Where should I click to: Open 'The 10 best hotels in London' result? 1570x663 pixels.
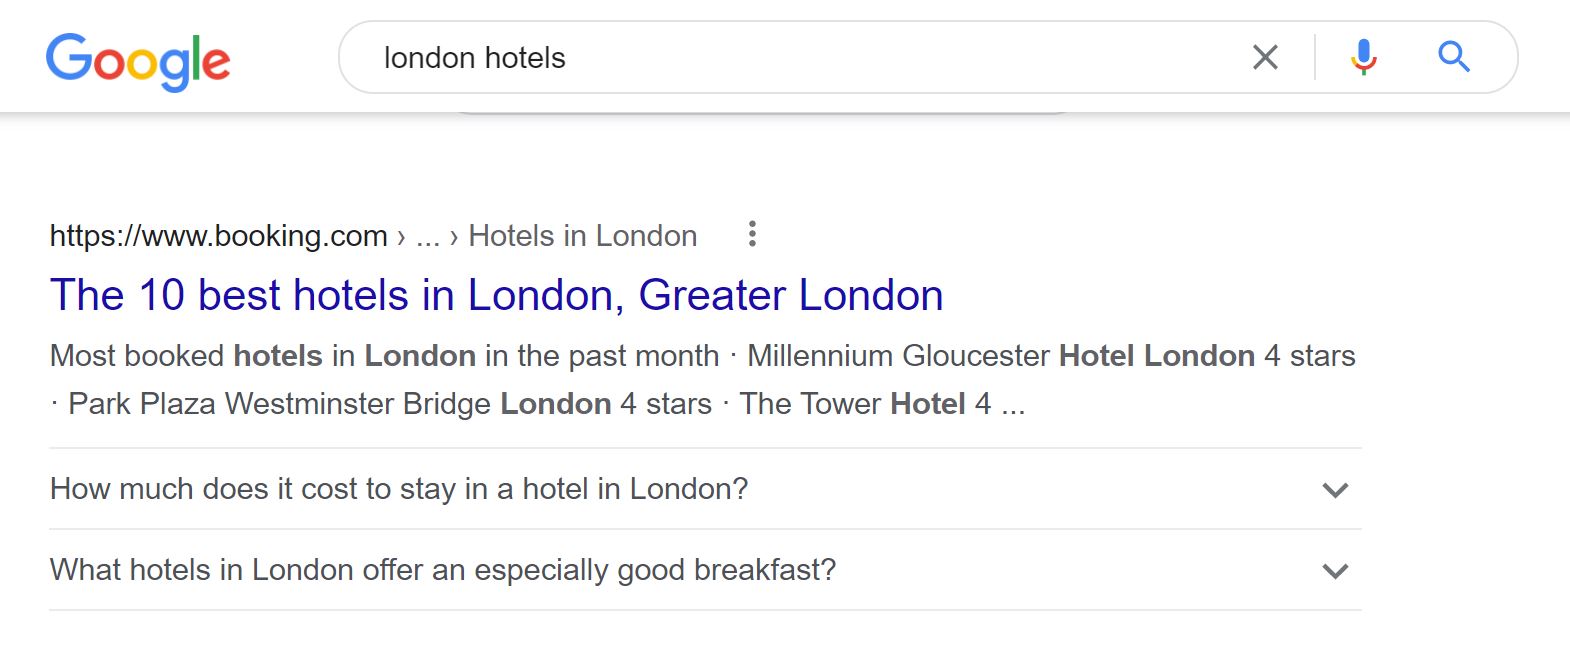coord(497,295)
